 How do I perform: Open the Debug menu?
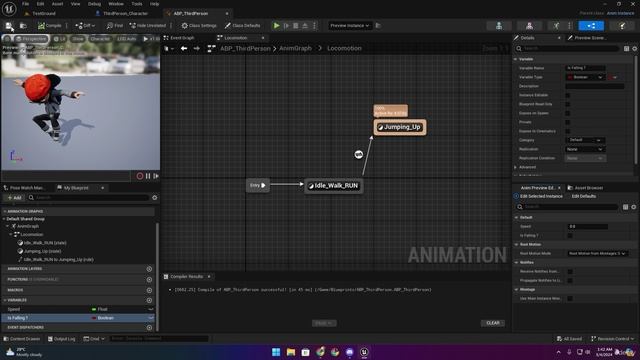tap(94, 4)
